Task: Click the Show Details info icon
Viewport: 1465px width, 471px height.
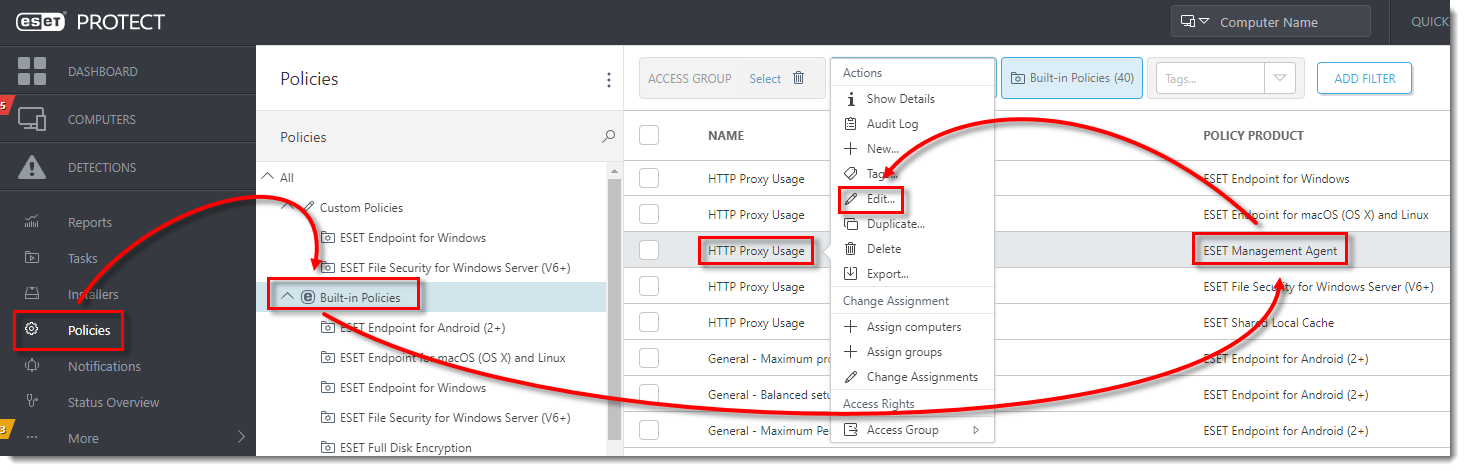Action: click(851, 99)
